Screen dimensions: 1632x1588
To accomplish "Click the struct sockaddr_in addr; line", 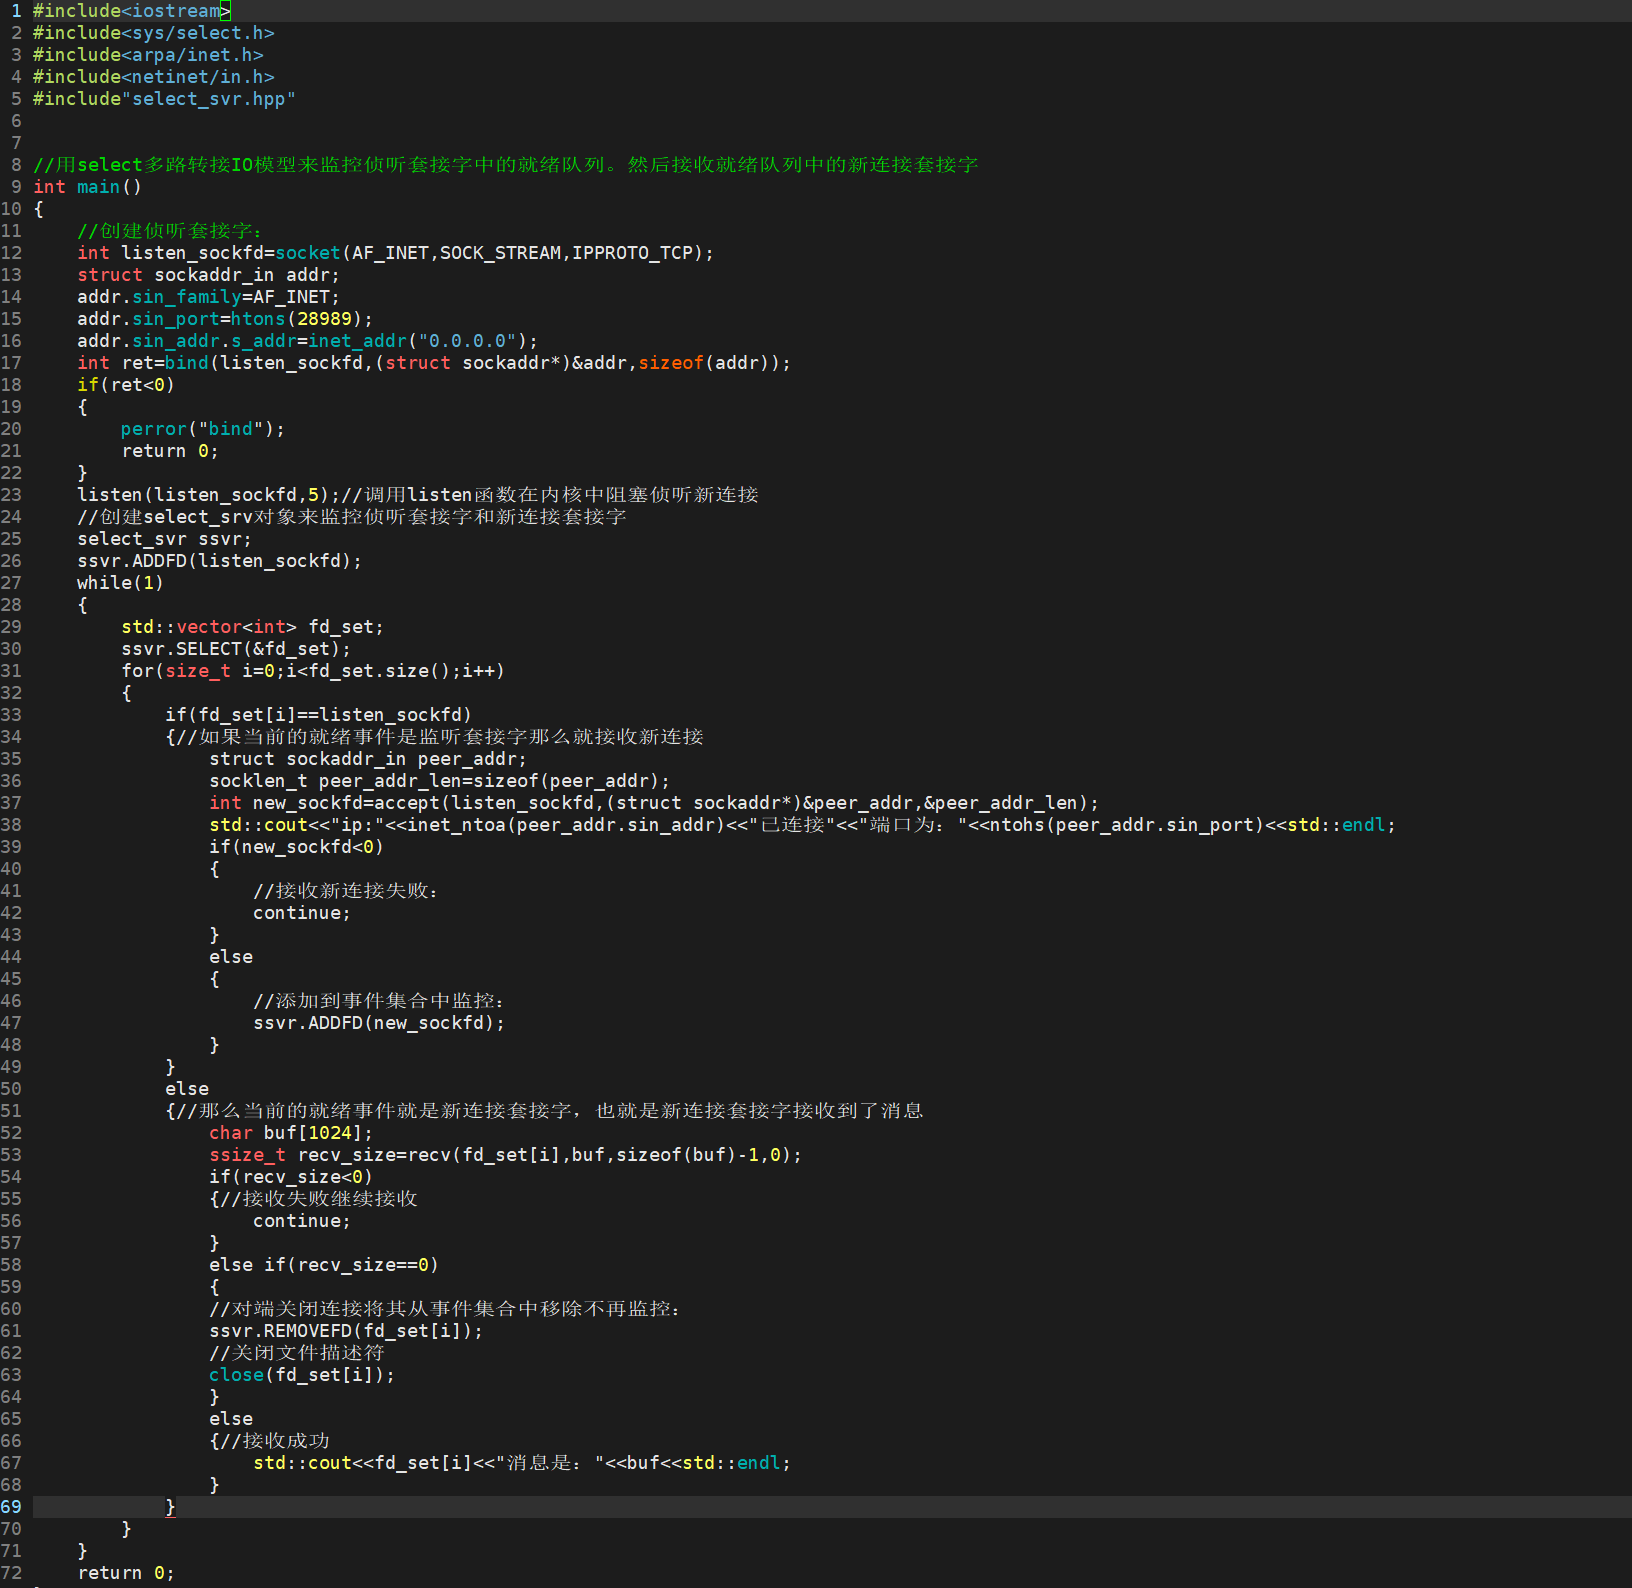I will pyautogui.click(x=209, y=275).
